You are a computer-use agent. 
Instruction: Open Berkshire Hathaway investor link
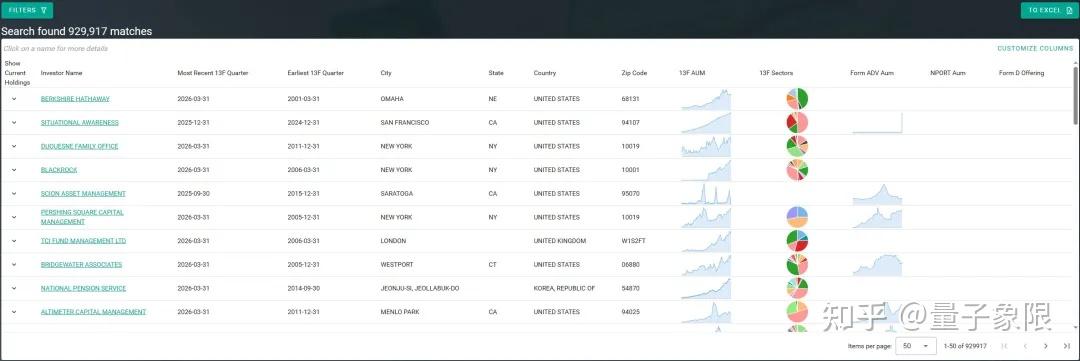[x=75, y=99]
